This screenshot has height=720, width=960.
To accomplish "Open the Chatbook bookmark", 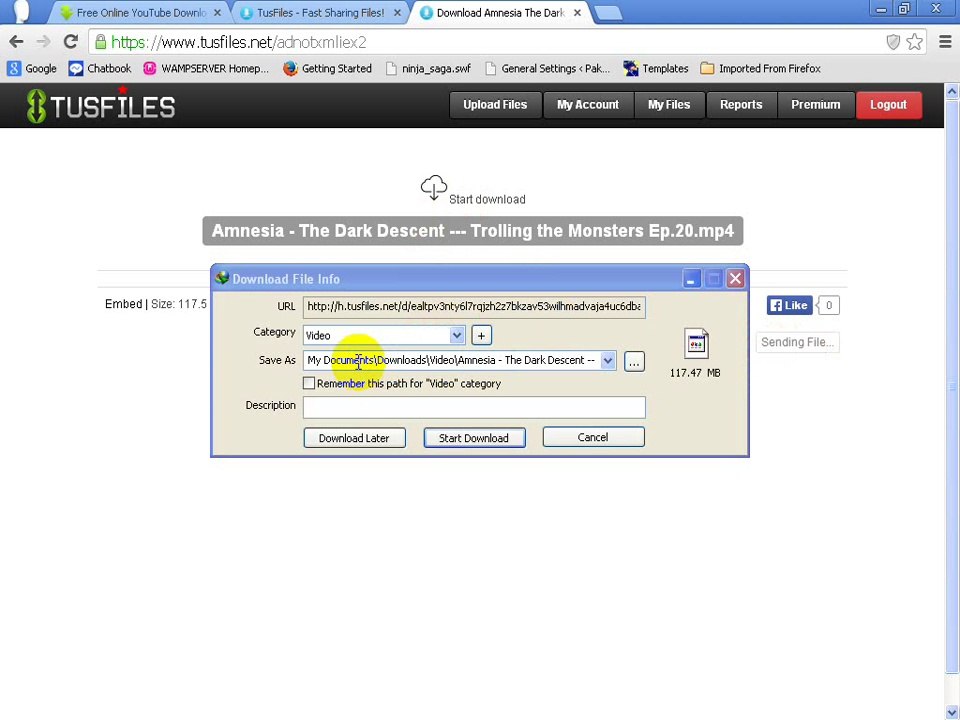I will pos(100,69).
